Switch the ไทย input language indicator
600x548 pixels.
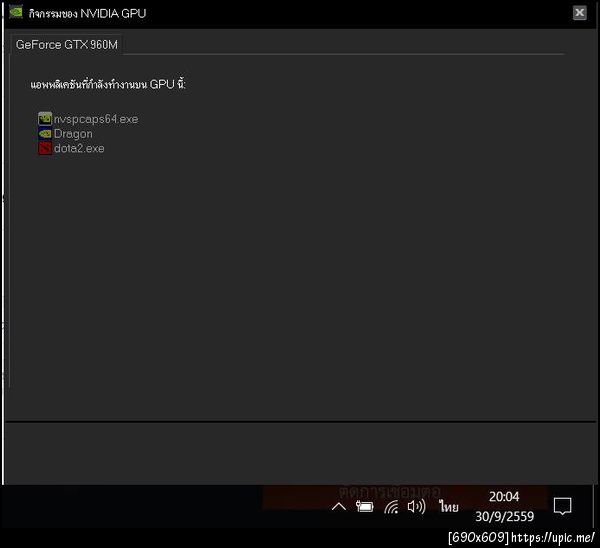coord(448,507)
